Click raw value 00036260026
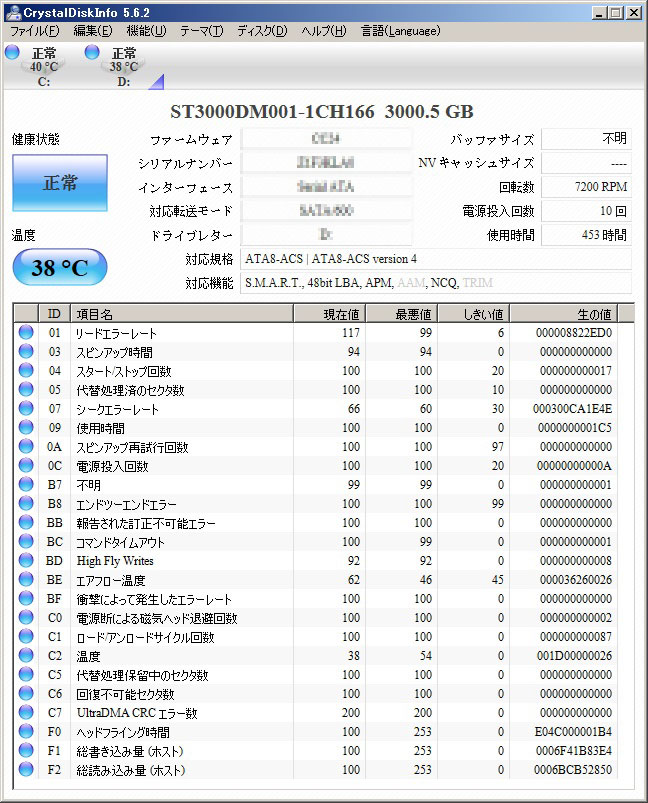Image resolution: width=648 pixels, height=803 pixels. pyautogui.click(x=576, y=580)
